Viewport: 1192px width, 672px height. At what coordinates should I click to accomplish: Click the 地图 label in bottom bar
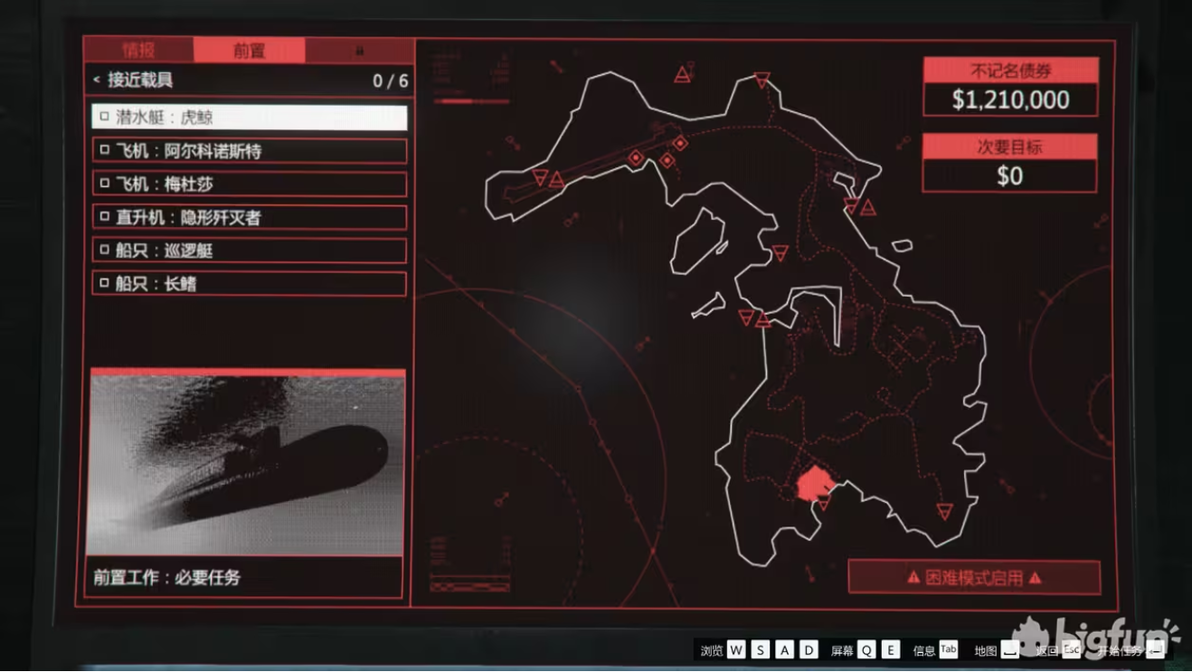pos(986,651)
